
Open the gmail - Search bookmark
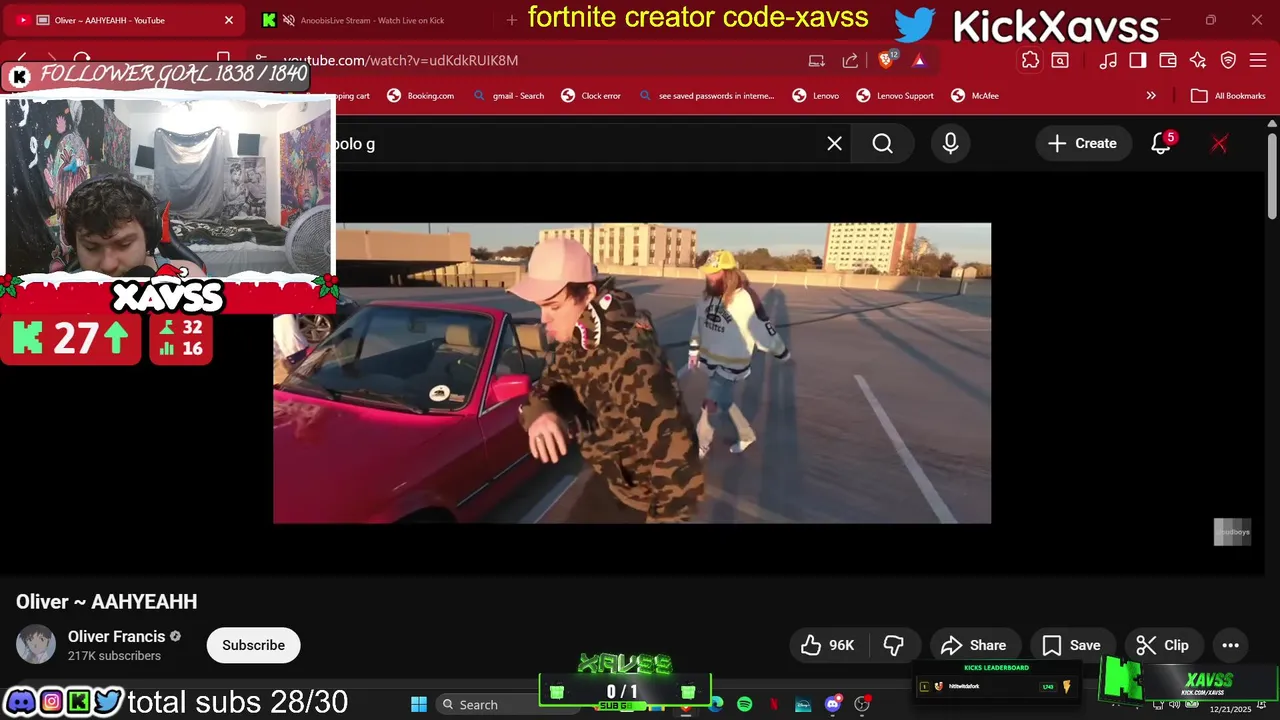pyautogui.click(x=509, y=96)
